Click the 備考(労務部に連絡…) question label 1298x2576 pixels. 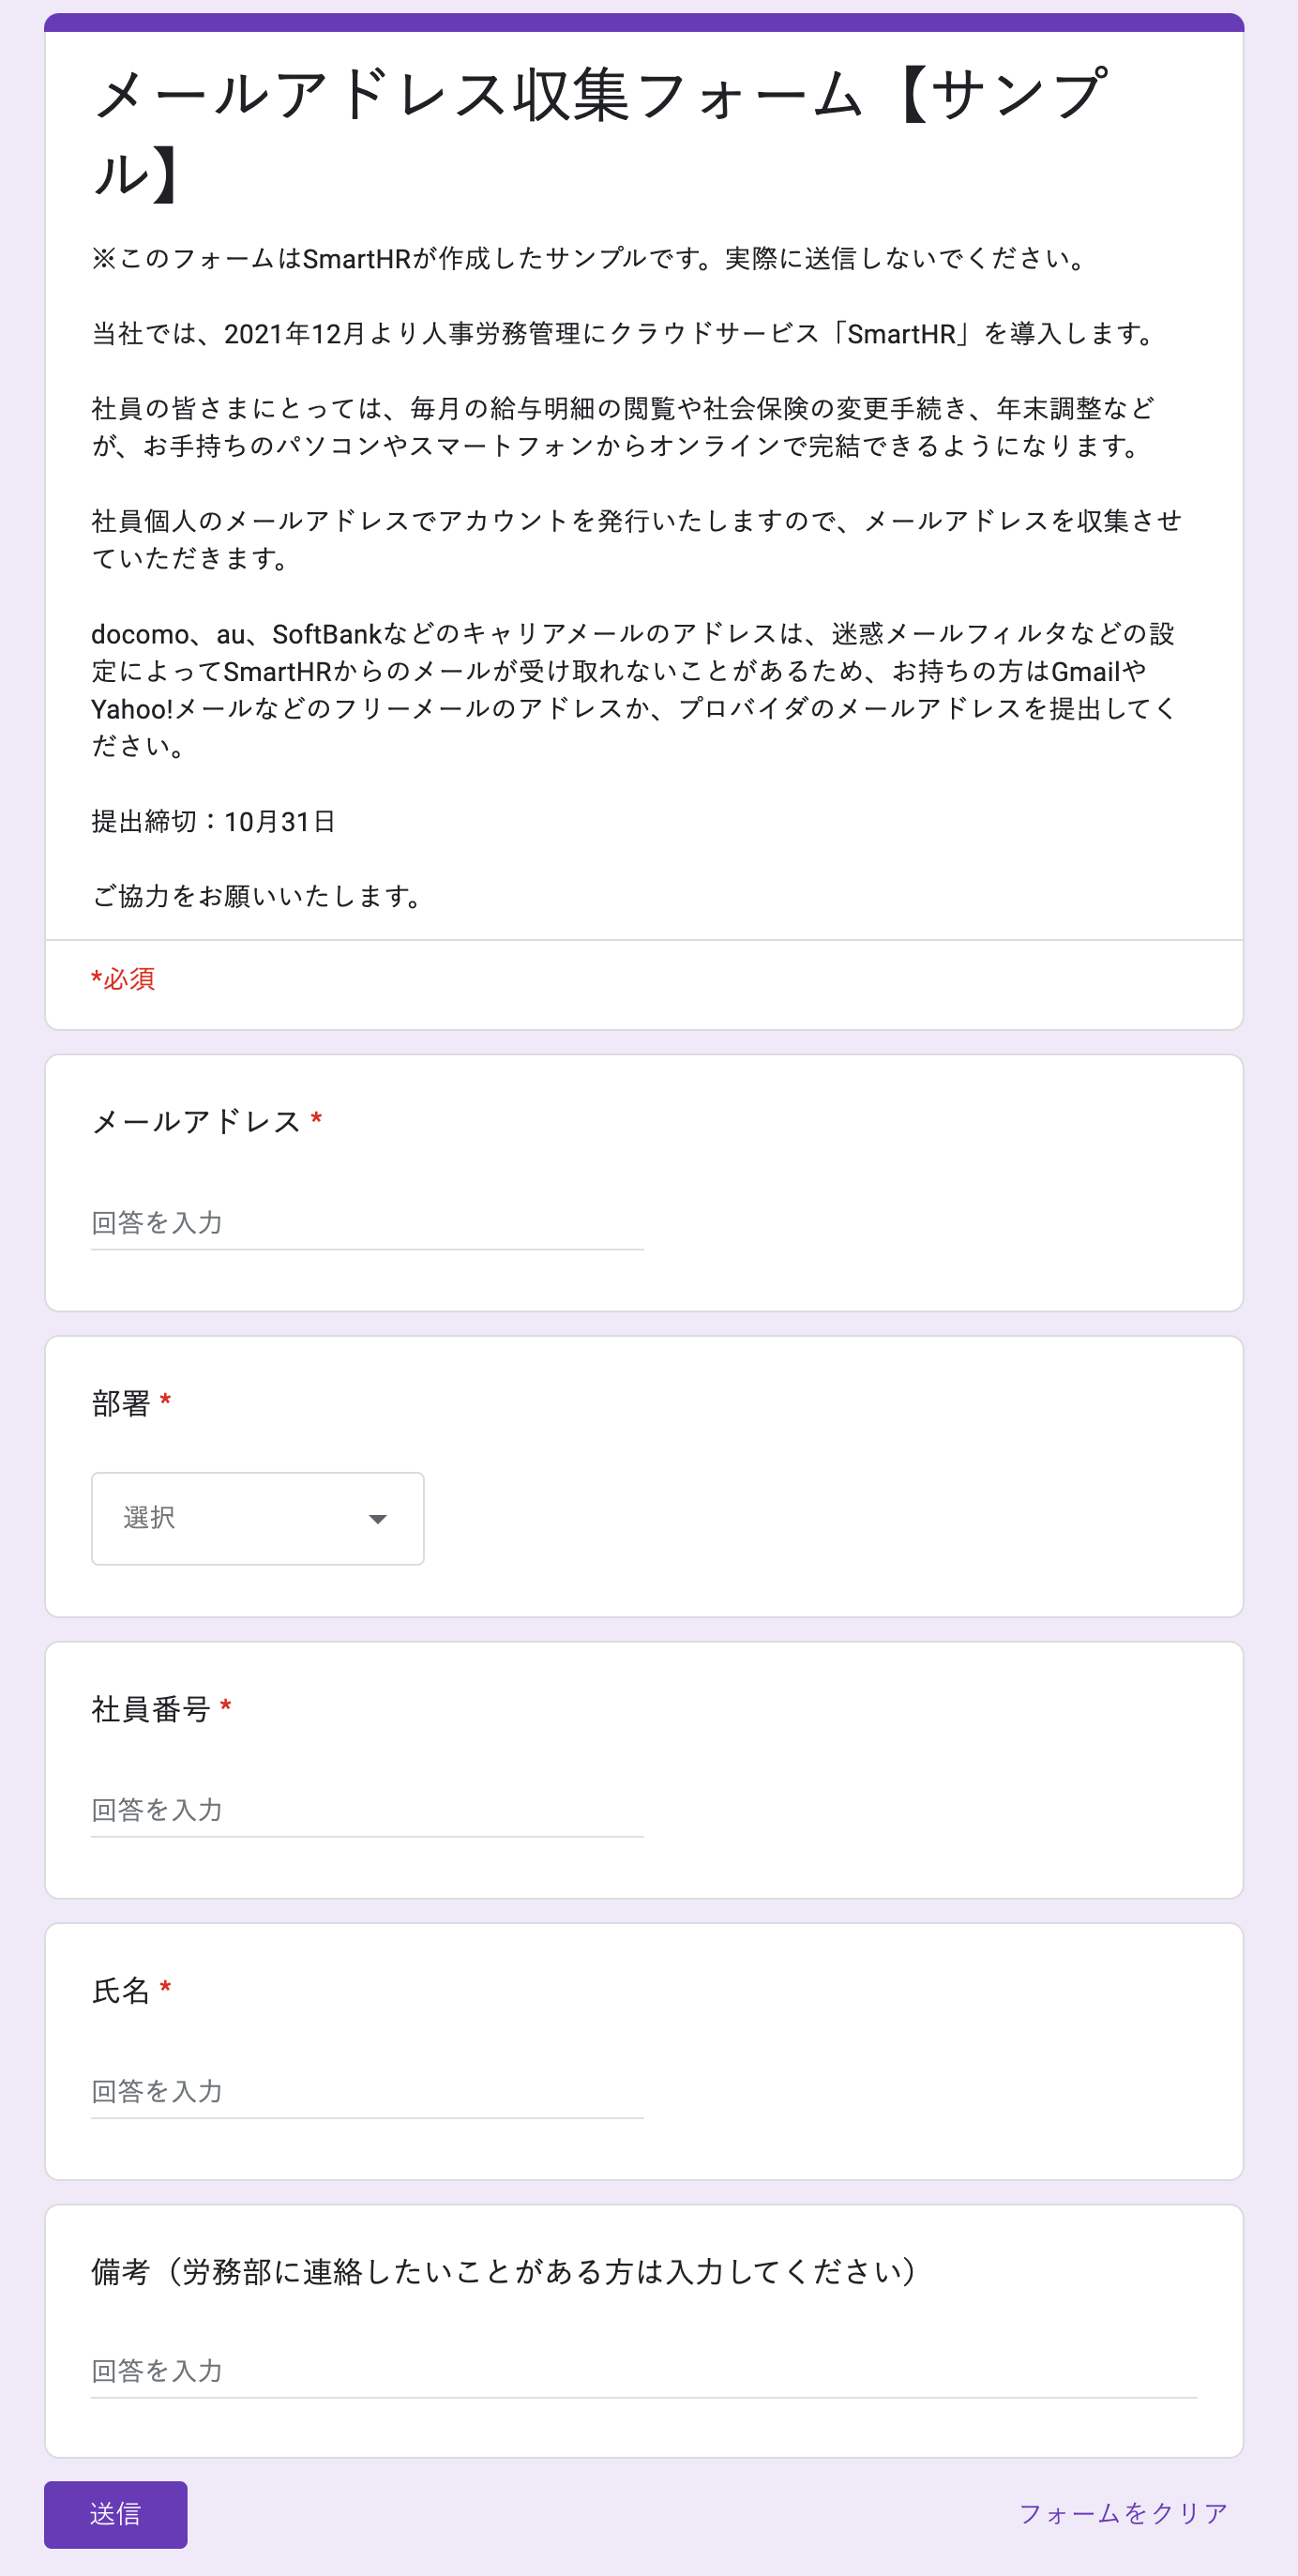tap(504, 2272)
